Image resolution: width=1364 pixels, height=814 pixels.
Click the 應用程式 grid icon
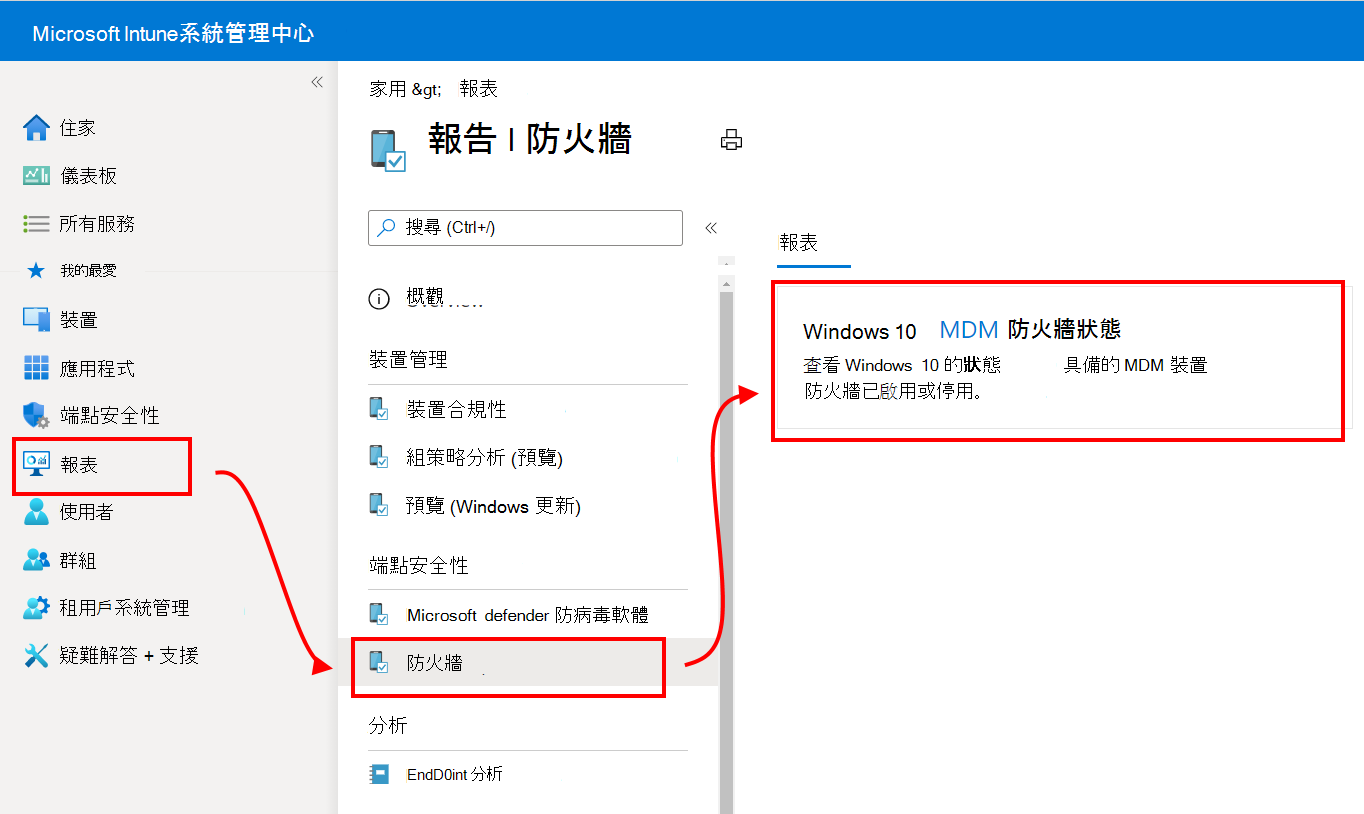pos(36,368)
